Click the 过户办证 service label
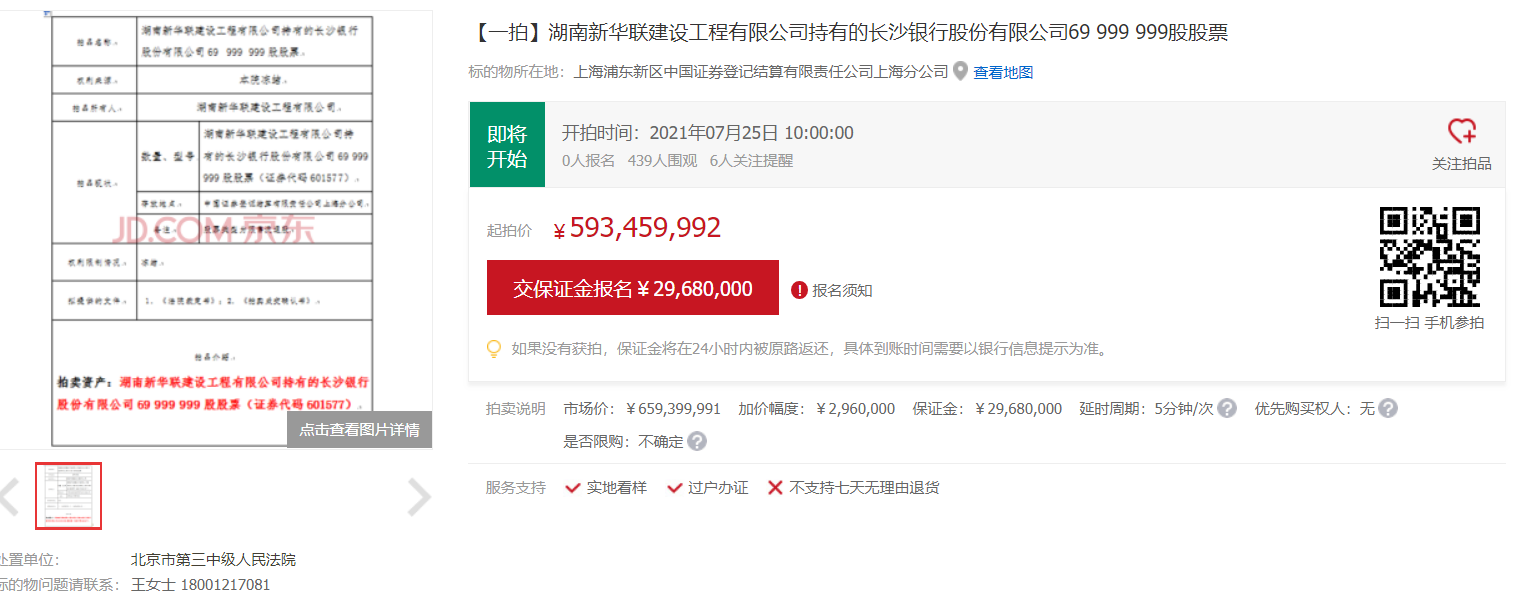The width and height of the screenshot is (1522, 592). 718,488
